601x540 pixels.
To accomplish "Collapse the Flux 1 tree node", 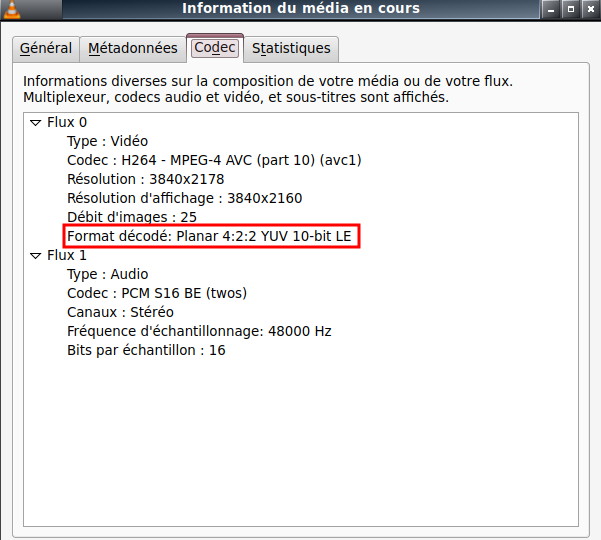I will (x=36, y=256).
